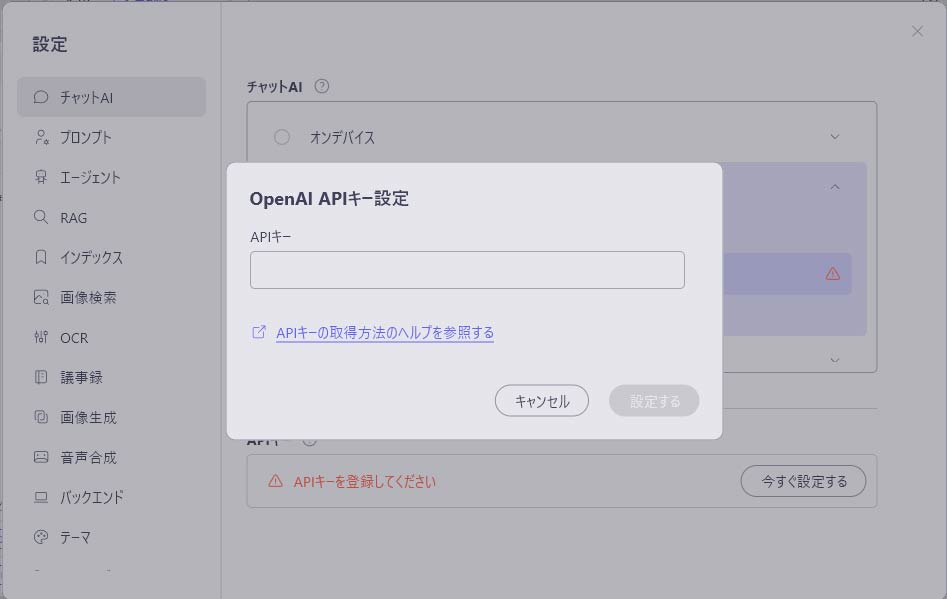Focus the APIキー input field
The width and height of the screenshot is (947, 599).
(467, 270)
